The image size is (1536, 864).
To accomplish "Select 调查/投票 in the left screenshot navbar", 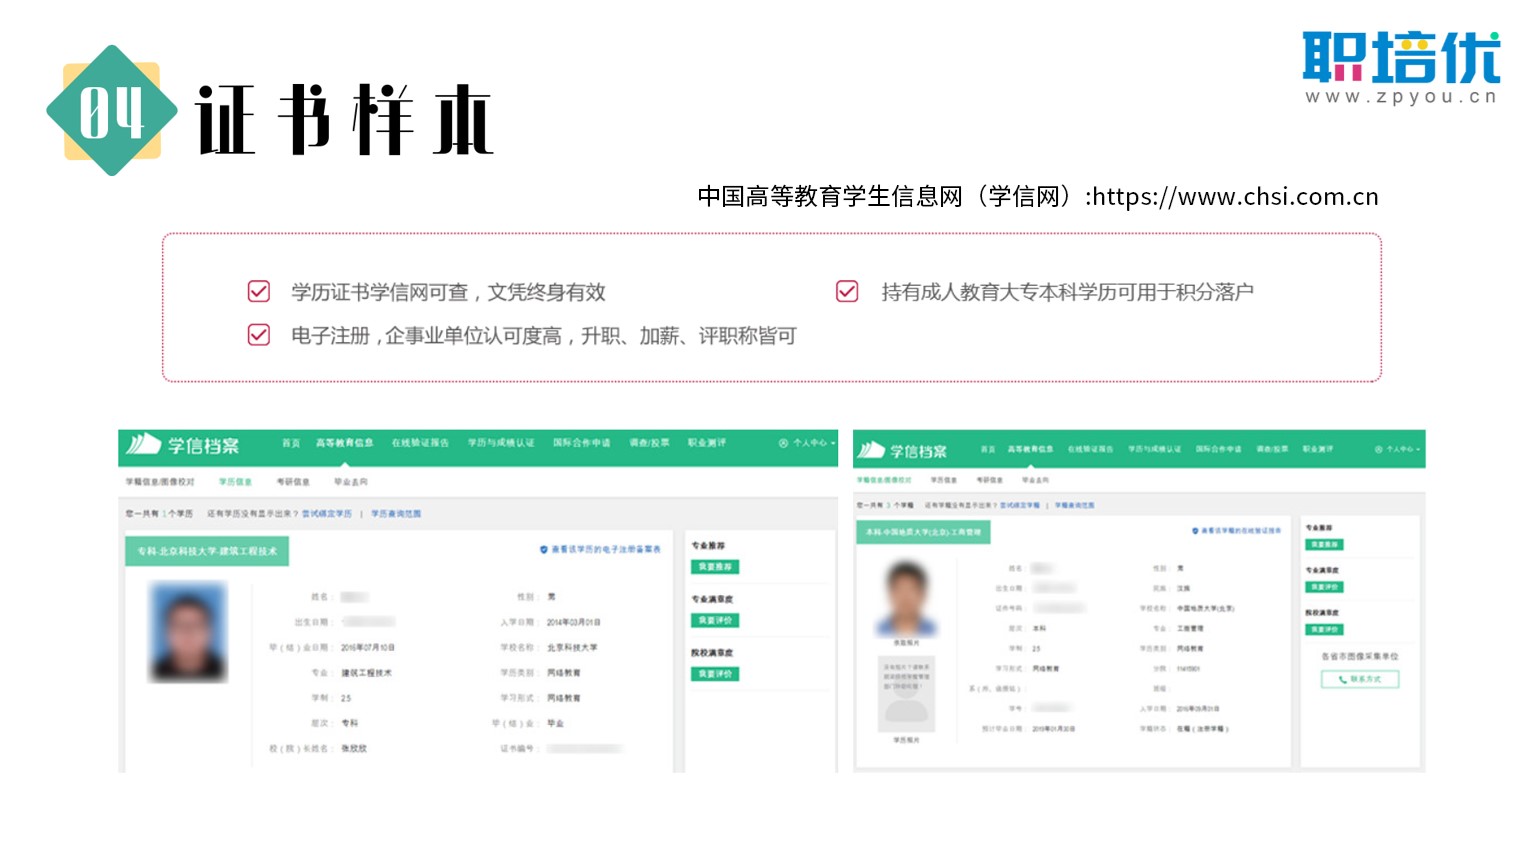I will click(650, 443).
